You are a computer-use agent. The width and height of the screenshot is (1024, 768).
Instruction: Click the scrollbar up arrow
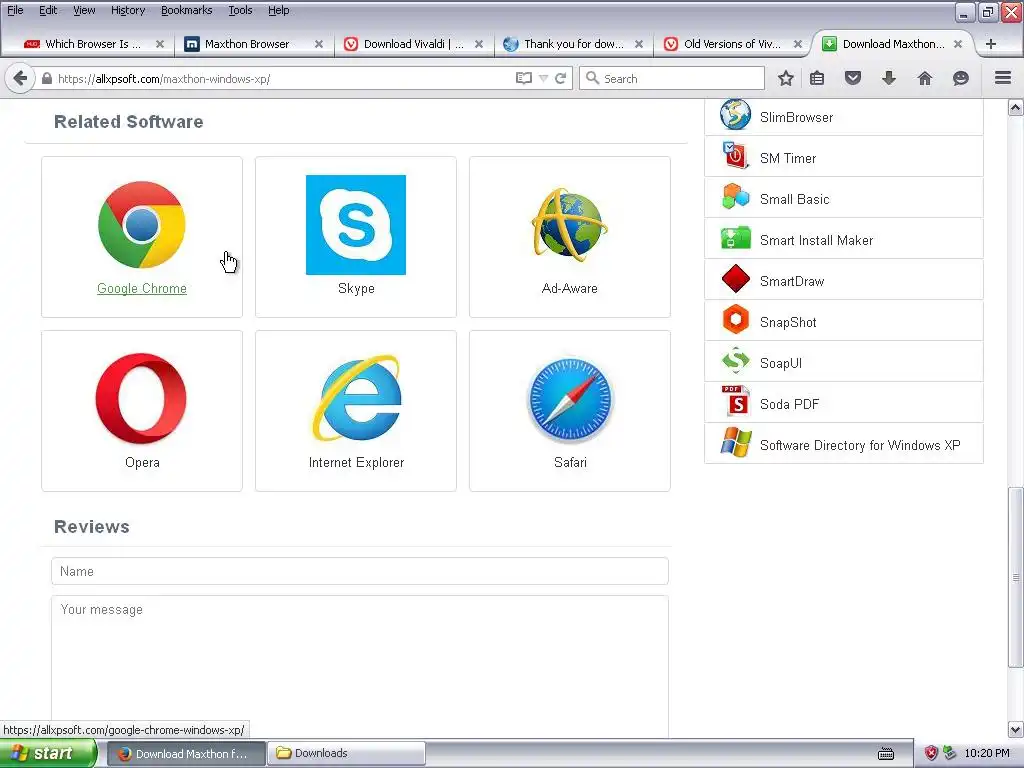pos(1016,108)
